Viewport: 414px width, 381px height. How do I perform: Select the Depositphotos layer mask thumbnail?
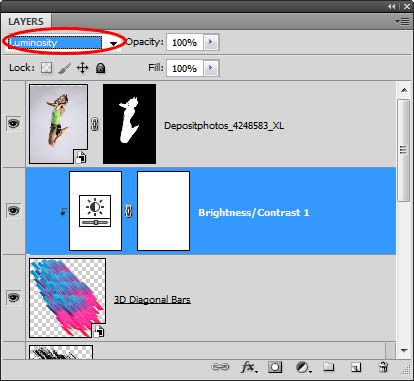pyautogui.click(x=129, y=124)
